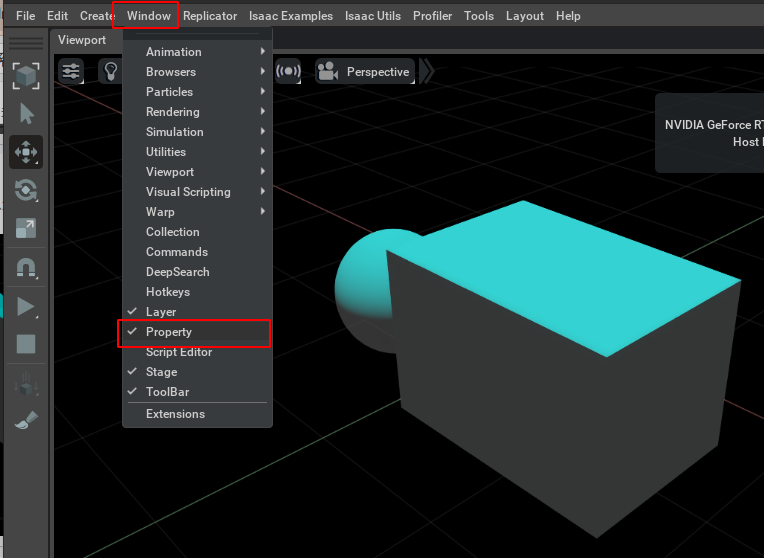Select the paint brush tool
764x558 pixels.
point(26,420)
